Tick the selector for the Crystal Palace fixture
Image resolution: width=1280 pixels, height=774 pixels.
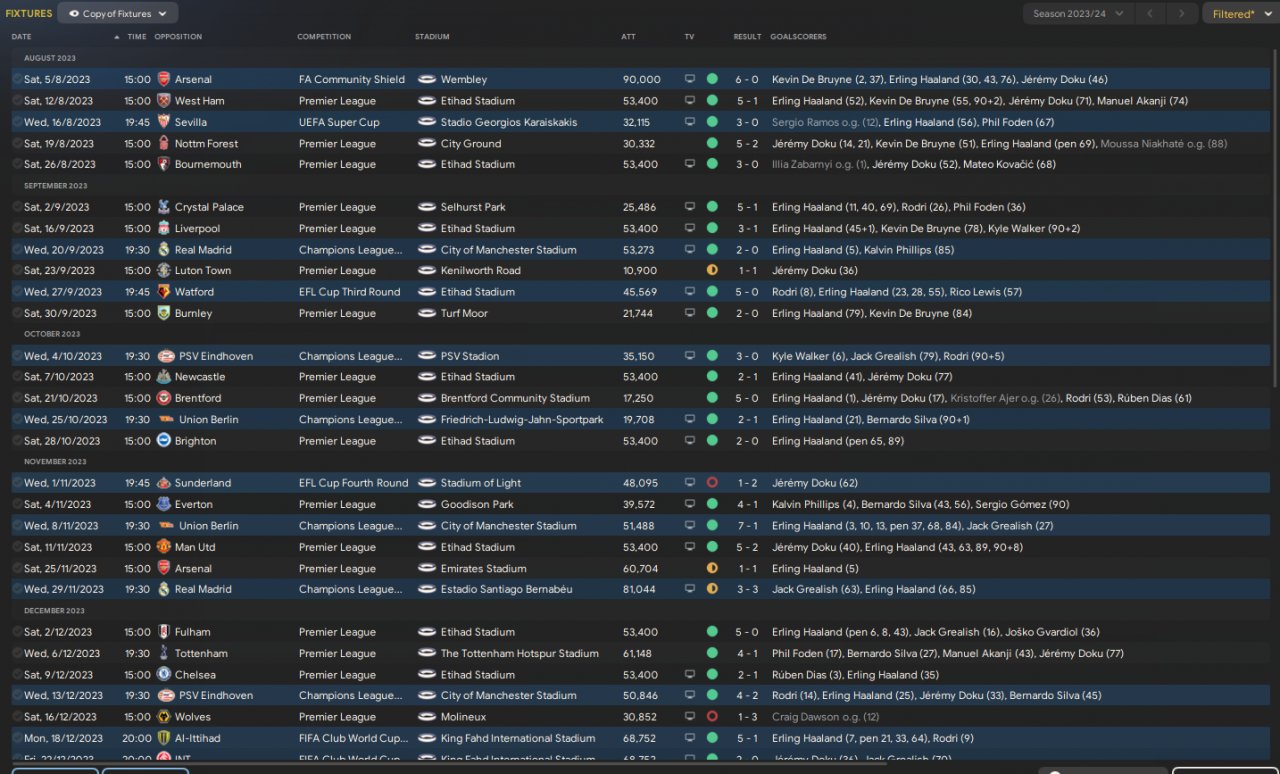[17, 207]
